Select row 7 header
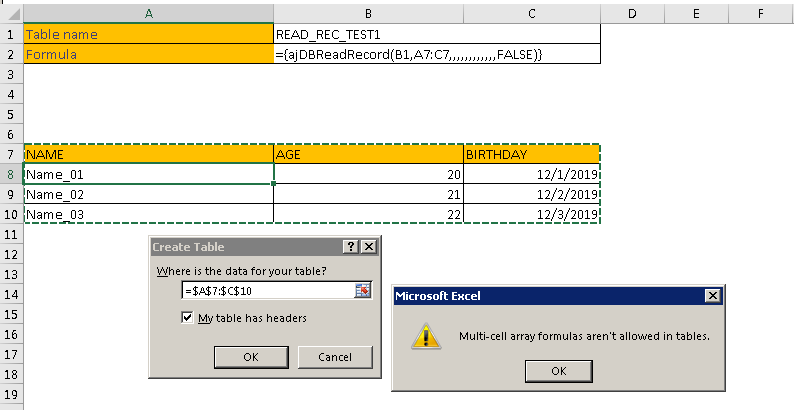This screenshot has width=794, height=410. (x=10, y=155)
